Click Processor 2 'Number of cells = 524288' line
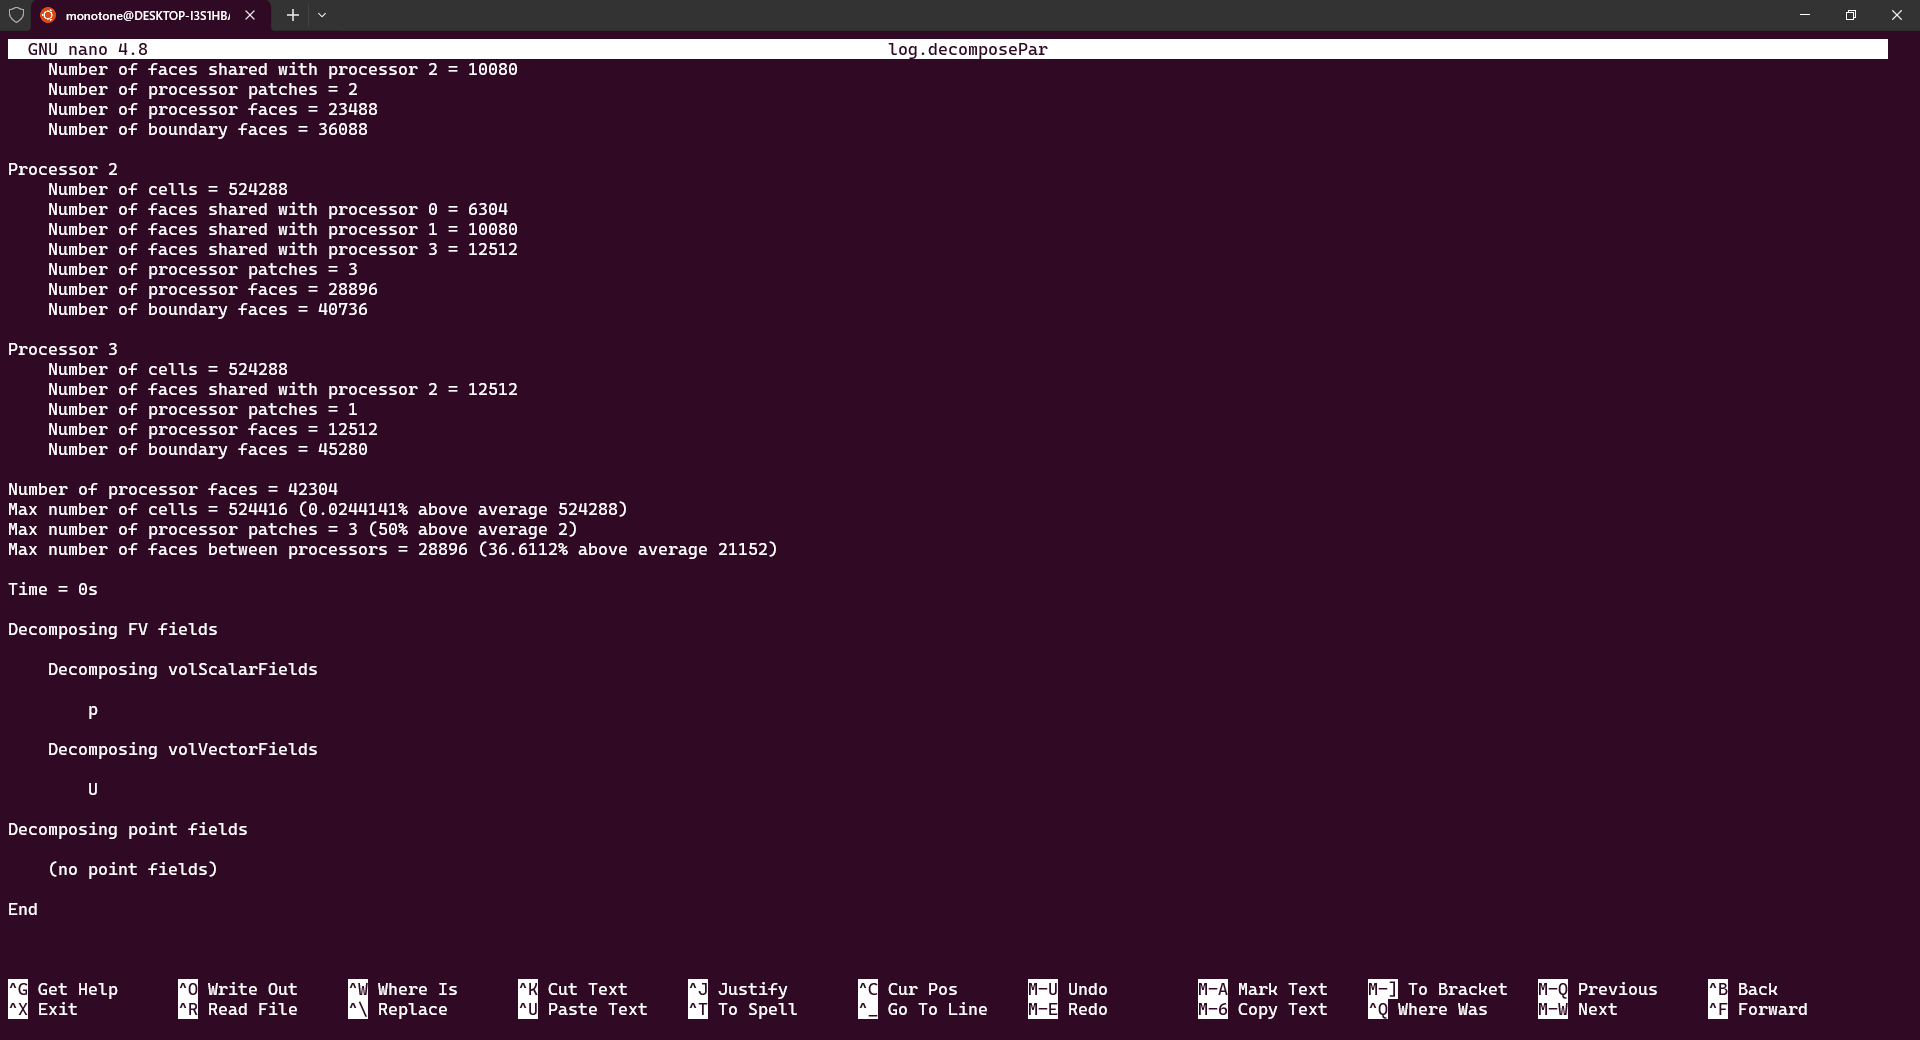Screen dimensions: 1920x1040 [168, 189]
